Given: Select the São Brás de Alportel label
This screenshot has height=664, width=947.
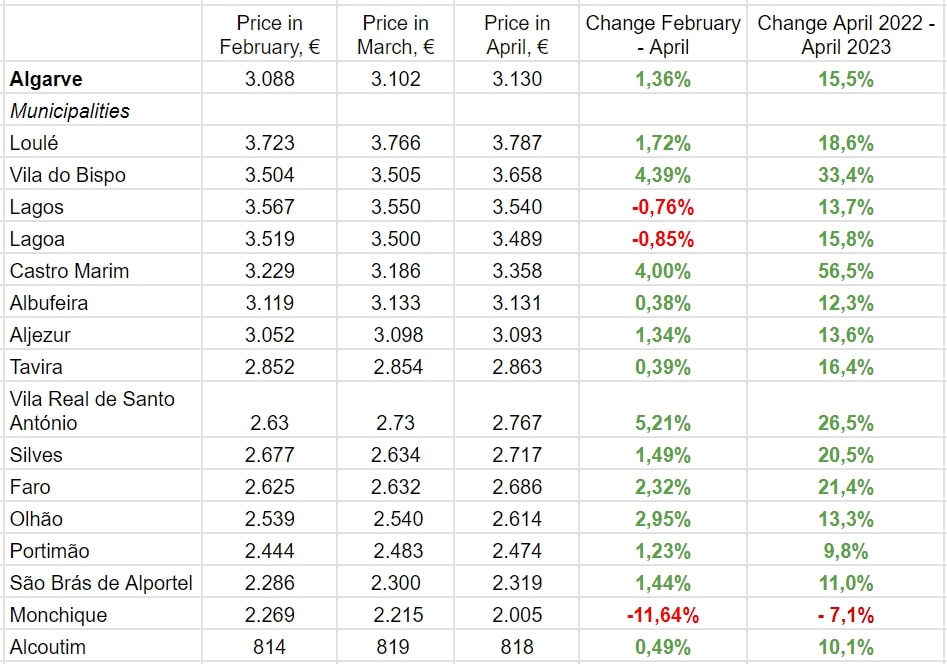Looking at the screenshot, I should pos(101,583).
